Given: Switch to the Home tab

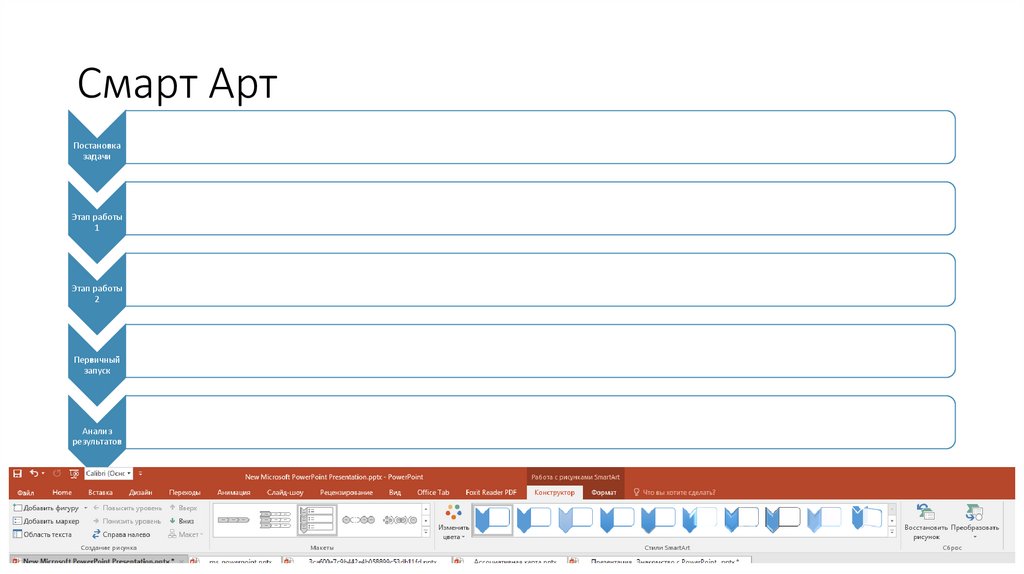Looking at the screenshot, I should click(x=62, y=492).
